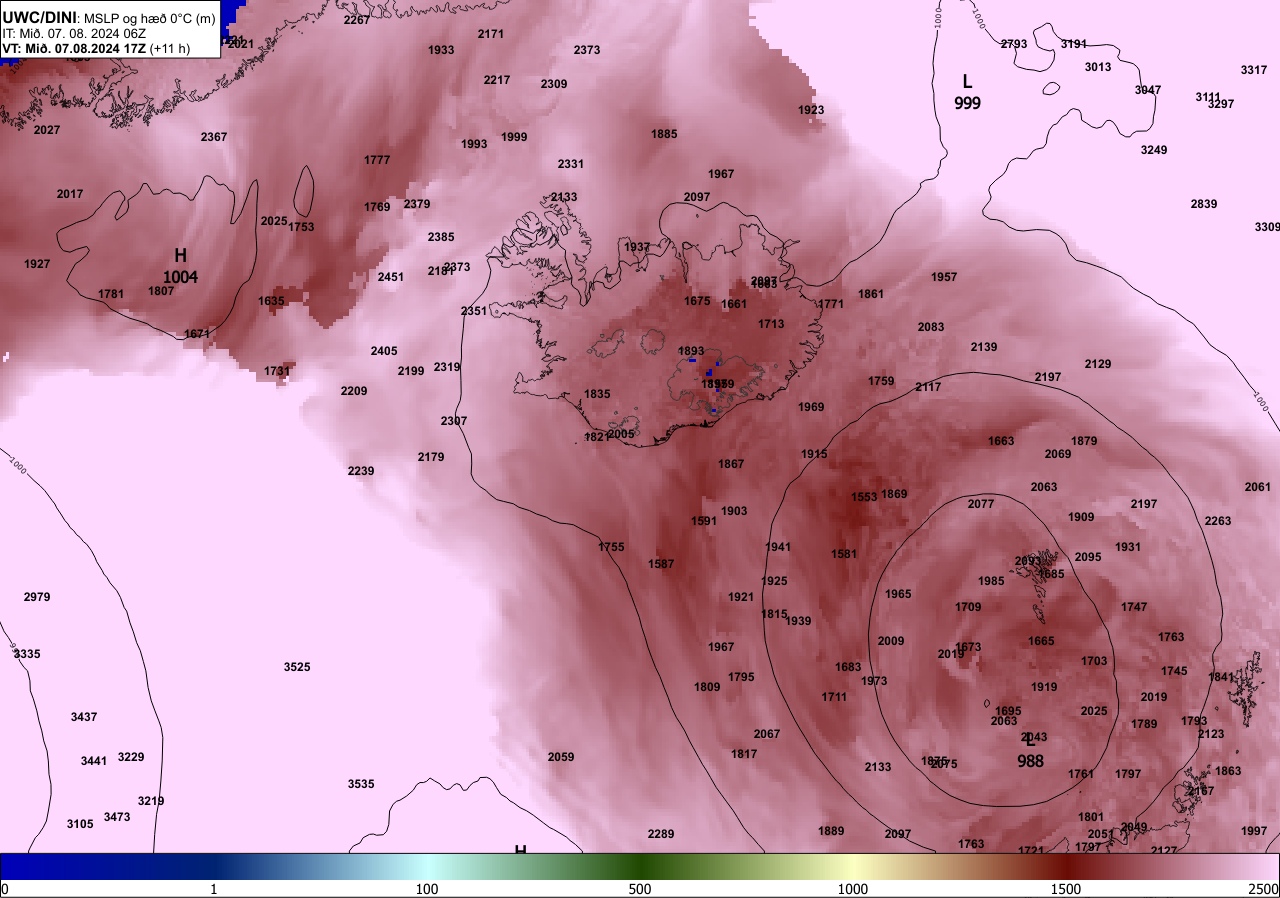Click the height value 3317
Viewport: 1280px width, 898px height.
tap(1254, 70)
